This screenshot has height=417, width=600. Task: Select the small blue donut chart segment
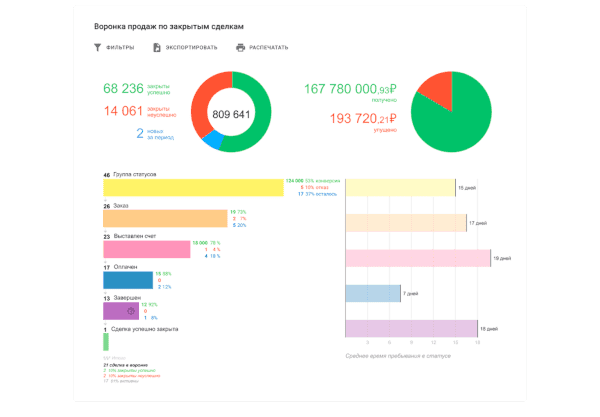point(211,139)
